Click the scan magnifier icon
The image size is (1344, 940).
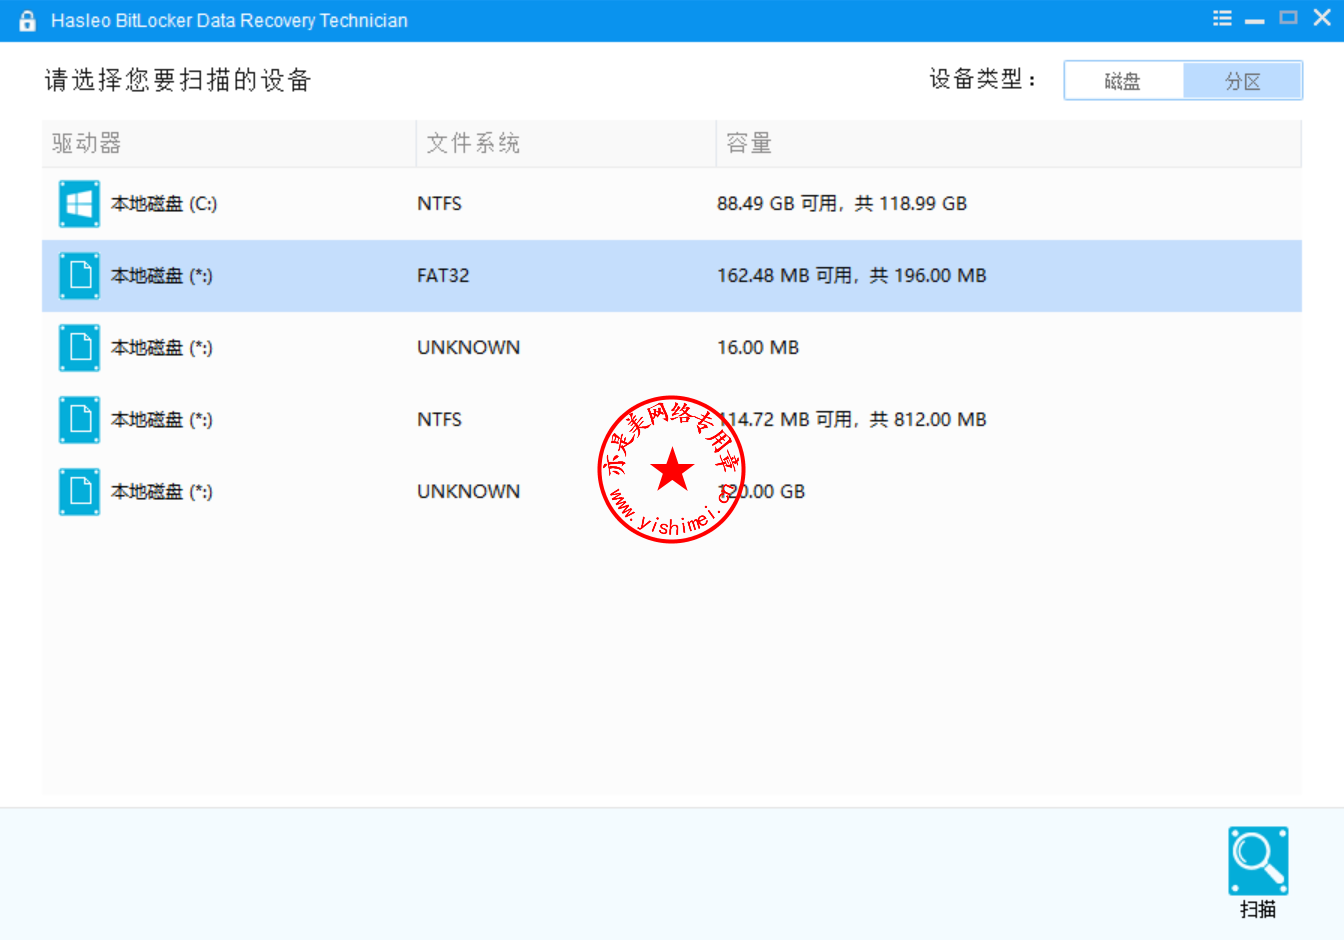[x=1257, y=860]
